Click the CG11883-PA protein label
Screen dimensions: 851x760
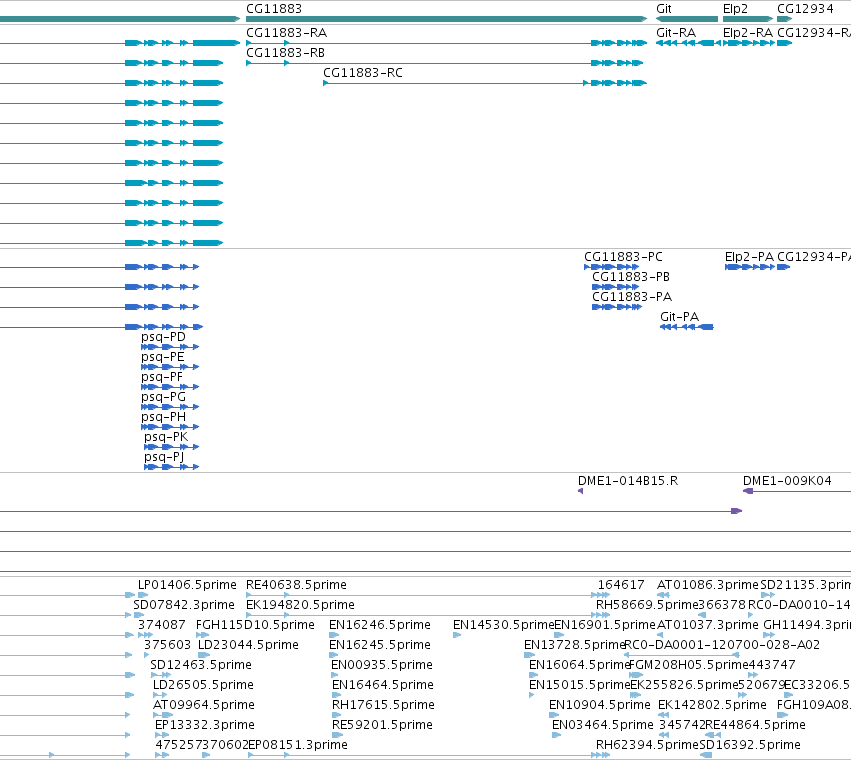click(632, 297)
